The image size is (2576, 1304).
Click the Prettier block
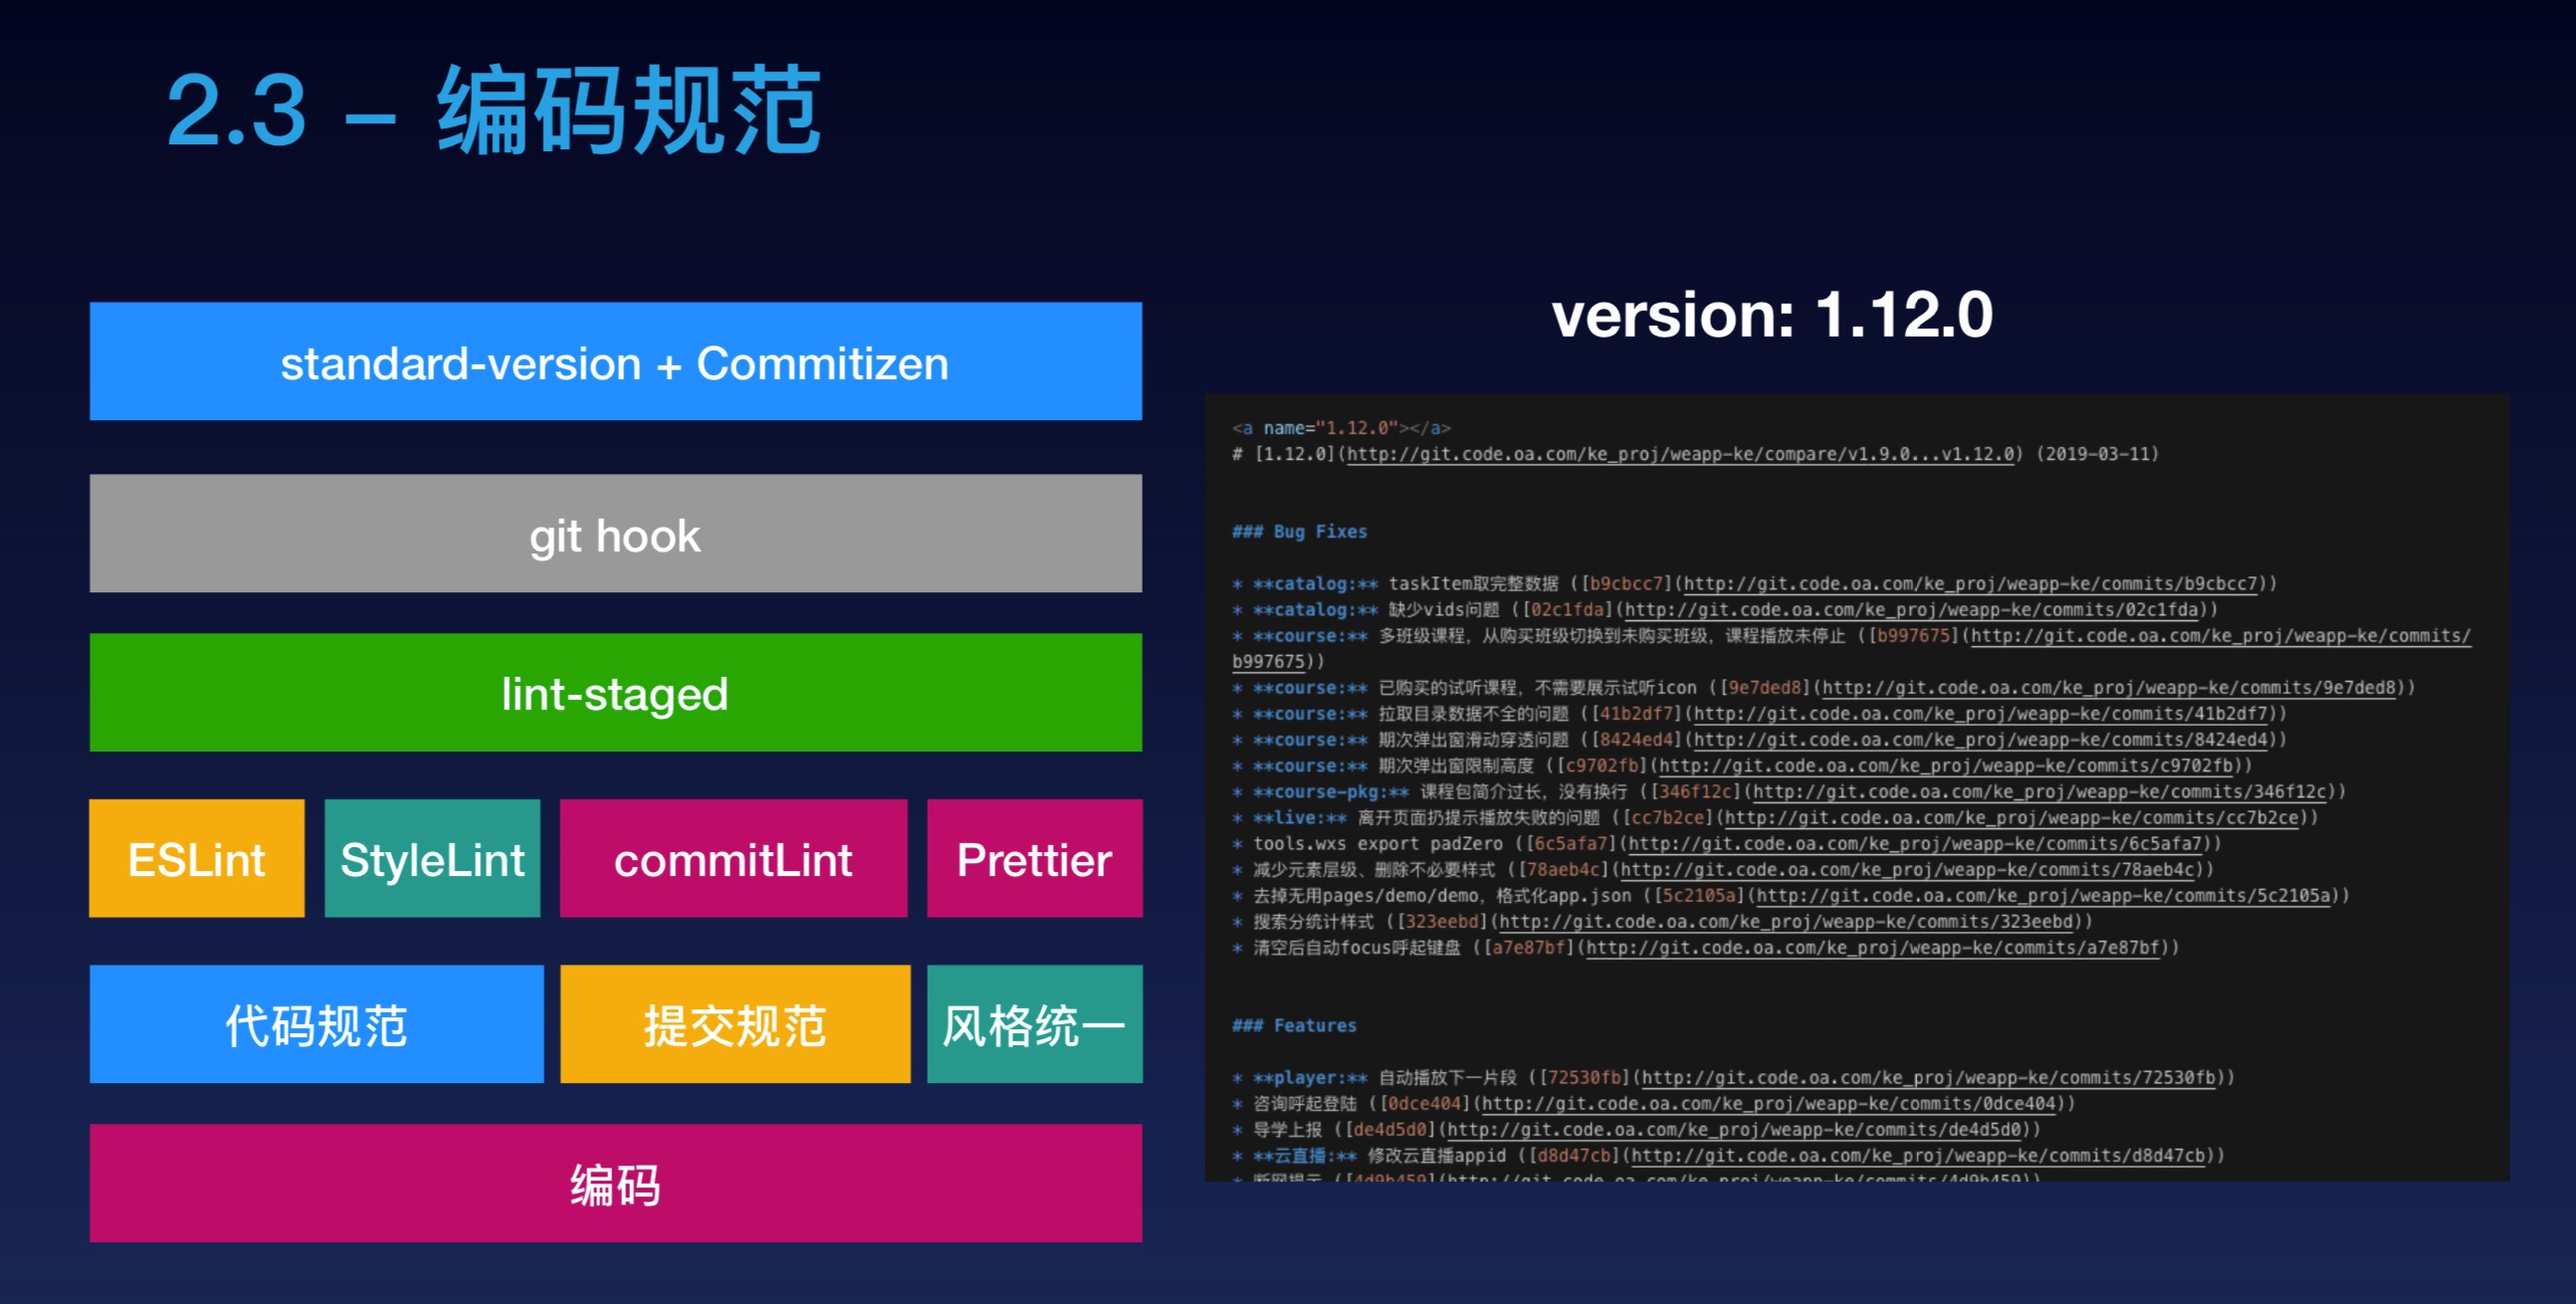(x=1034, y=860)
